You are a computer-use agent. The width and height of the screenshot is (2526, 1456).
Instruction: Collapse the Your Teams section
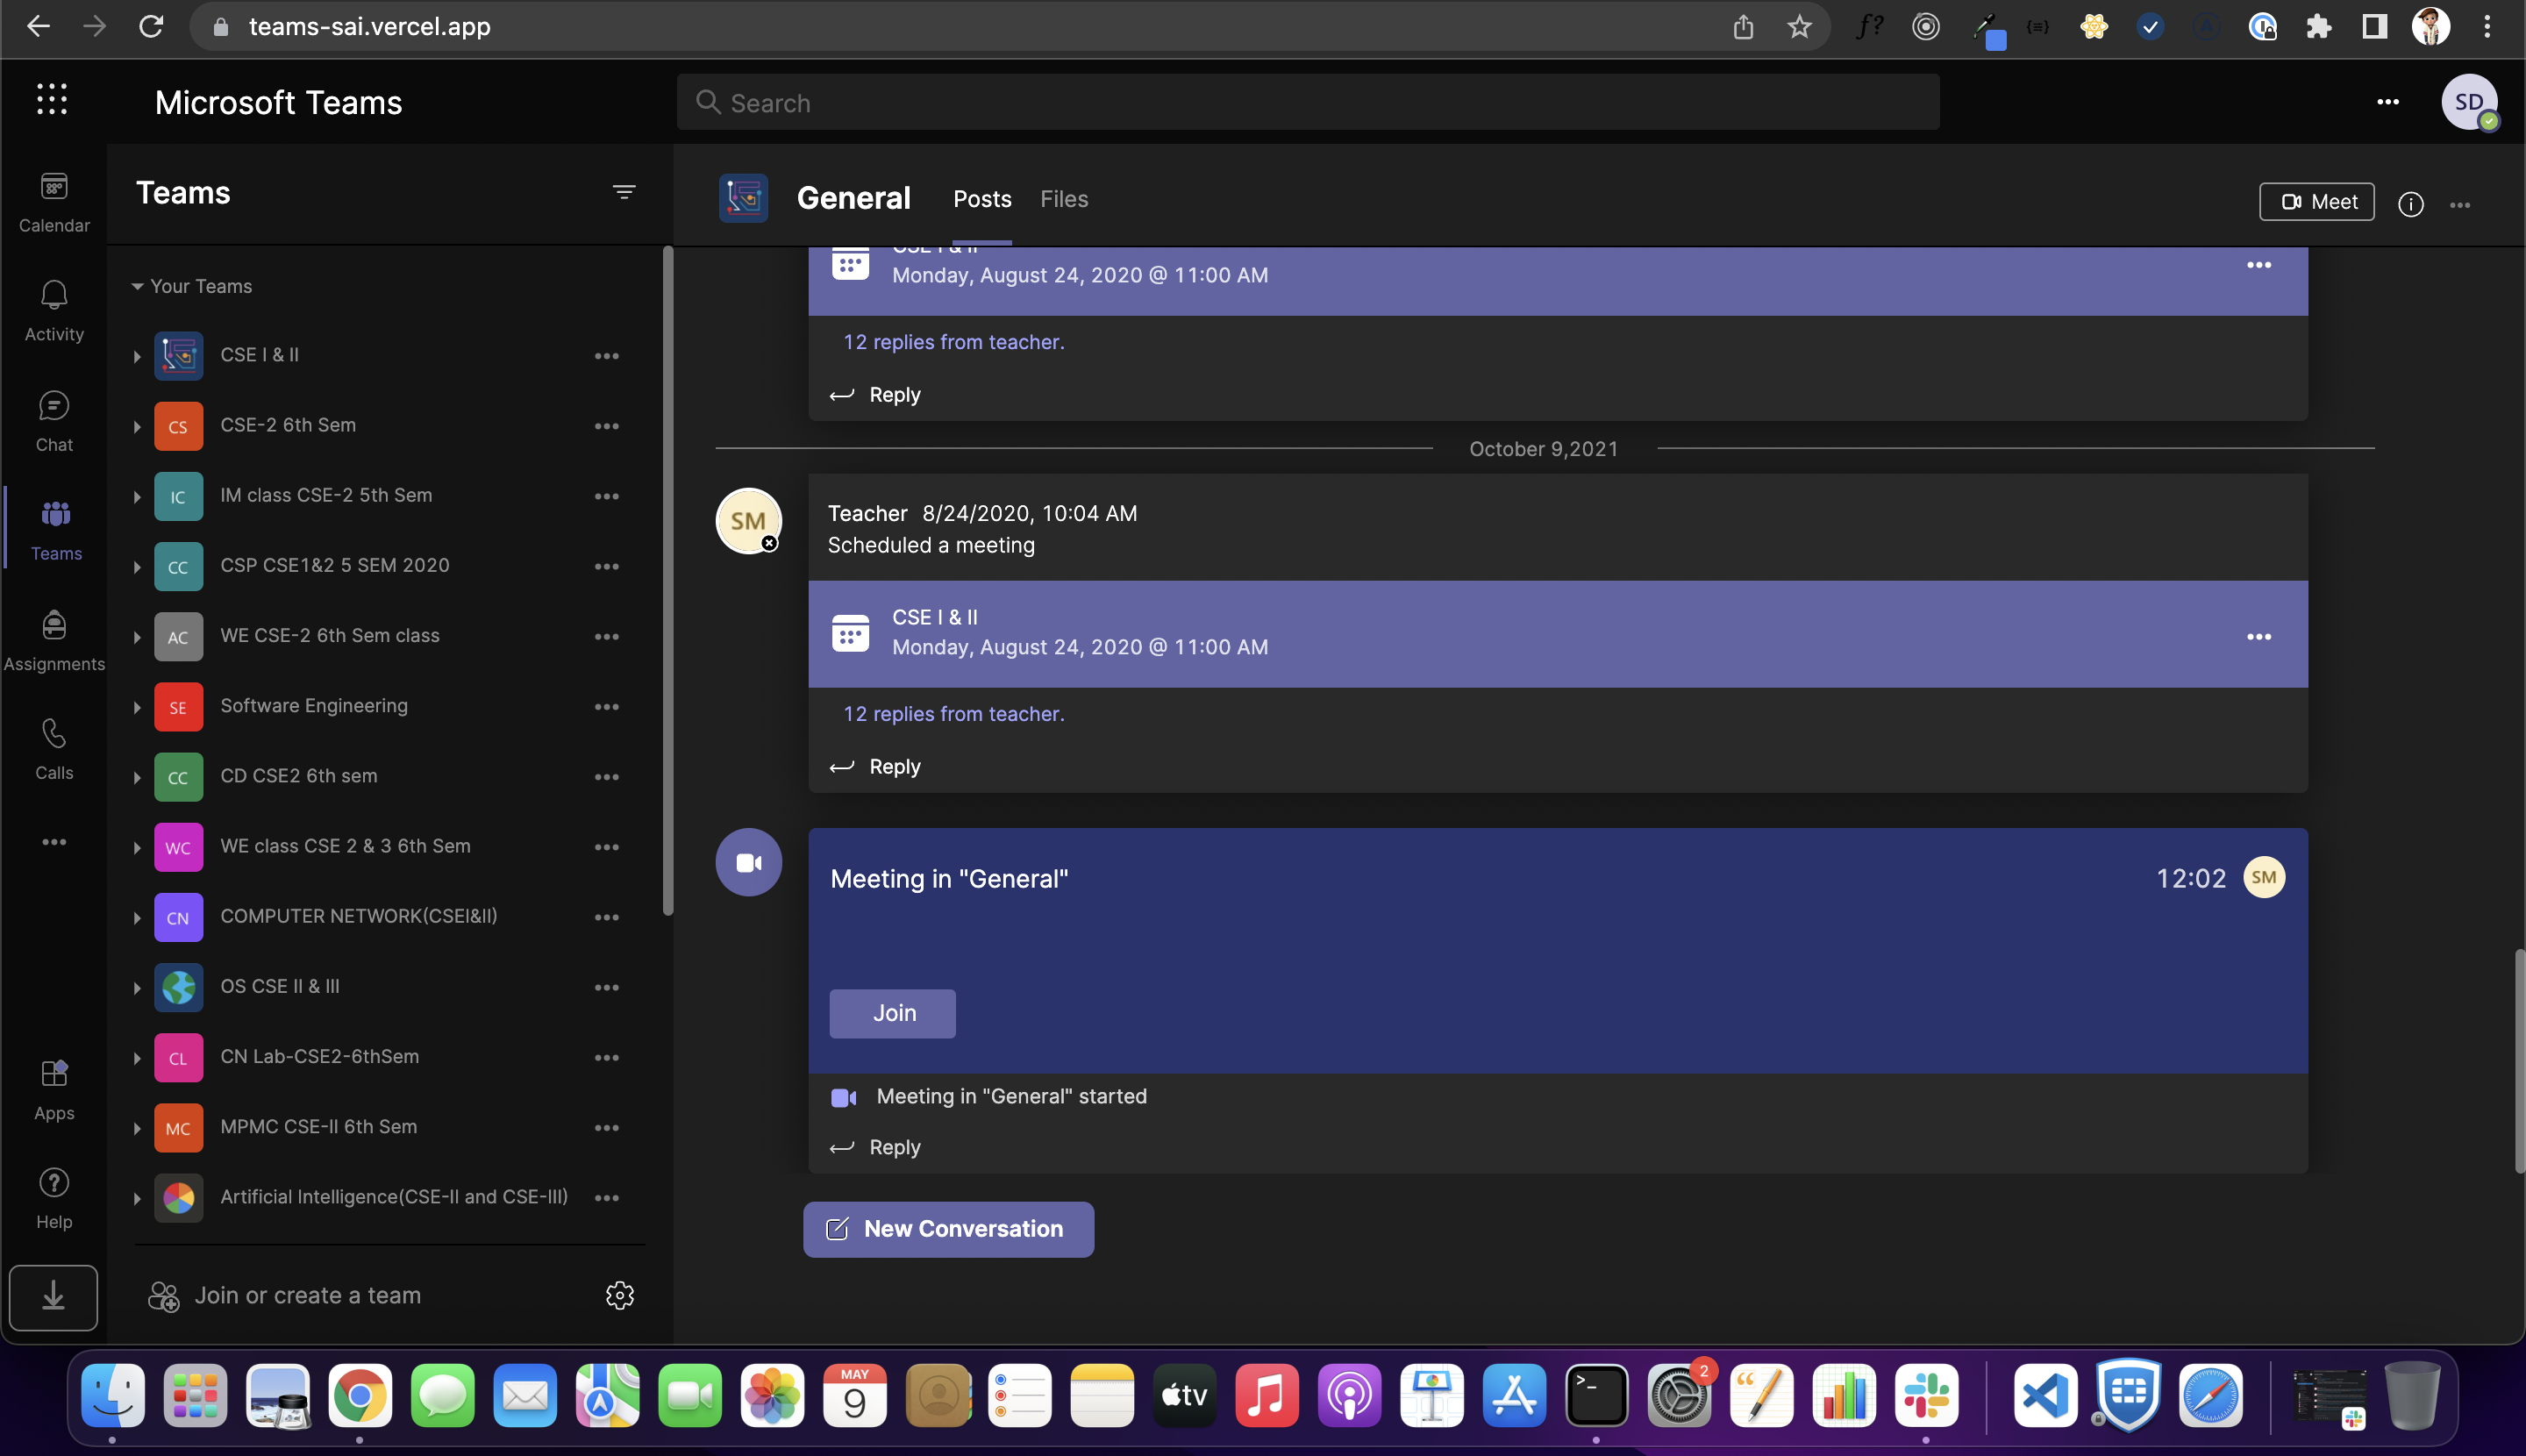[138, 286]
